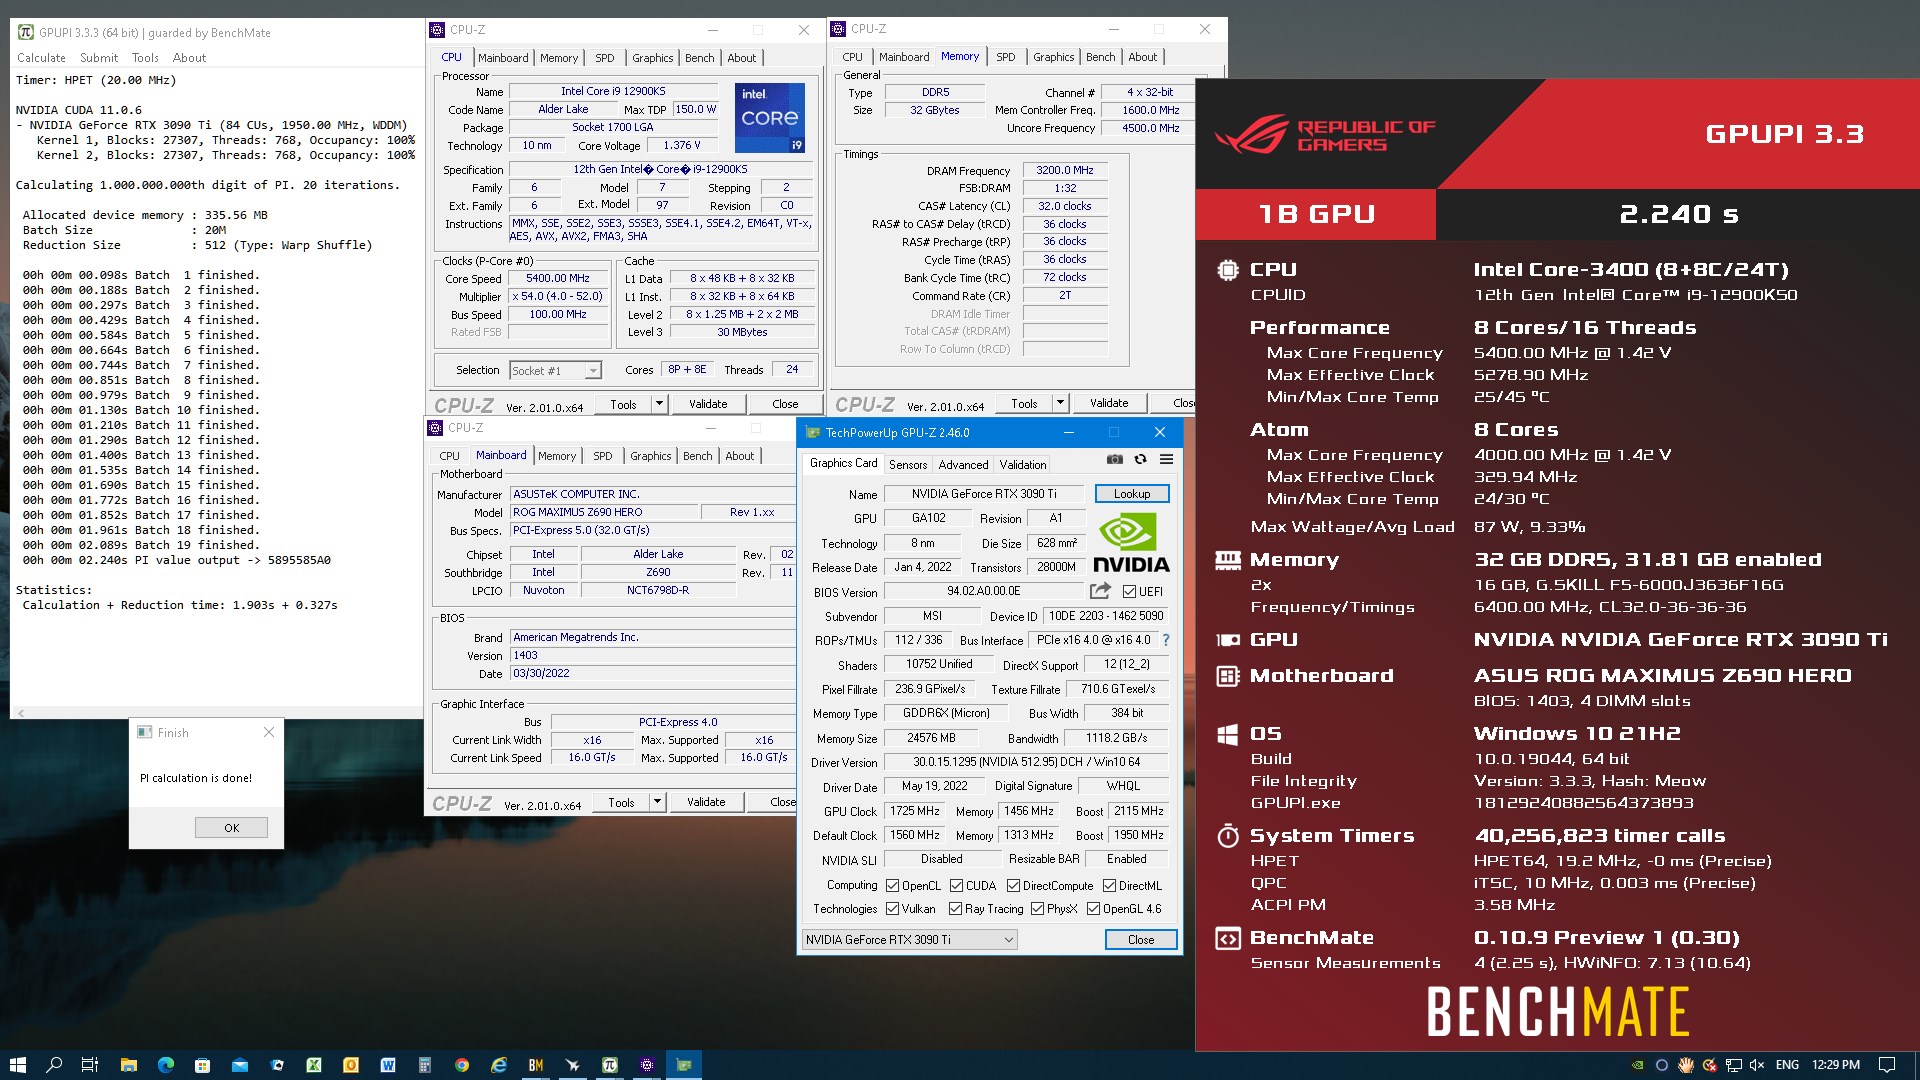This screenshot has height=1080, width=1920.
Task: Open Task View on the taskbar
Action: 90,1065
